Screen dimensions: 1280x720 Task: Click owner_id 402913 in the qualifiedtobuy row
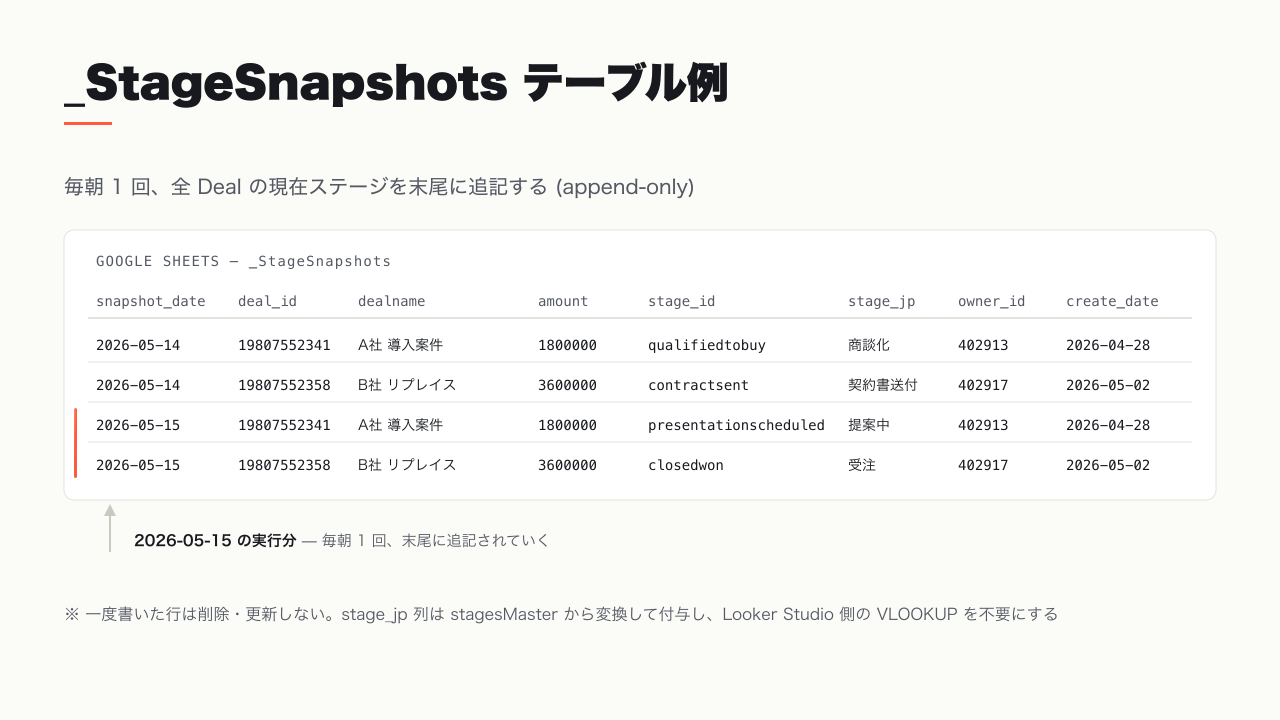pos(983,345)
